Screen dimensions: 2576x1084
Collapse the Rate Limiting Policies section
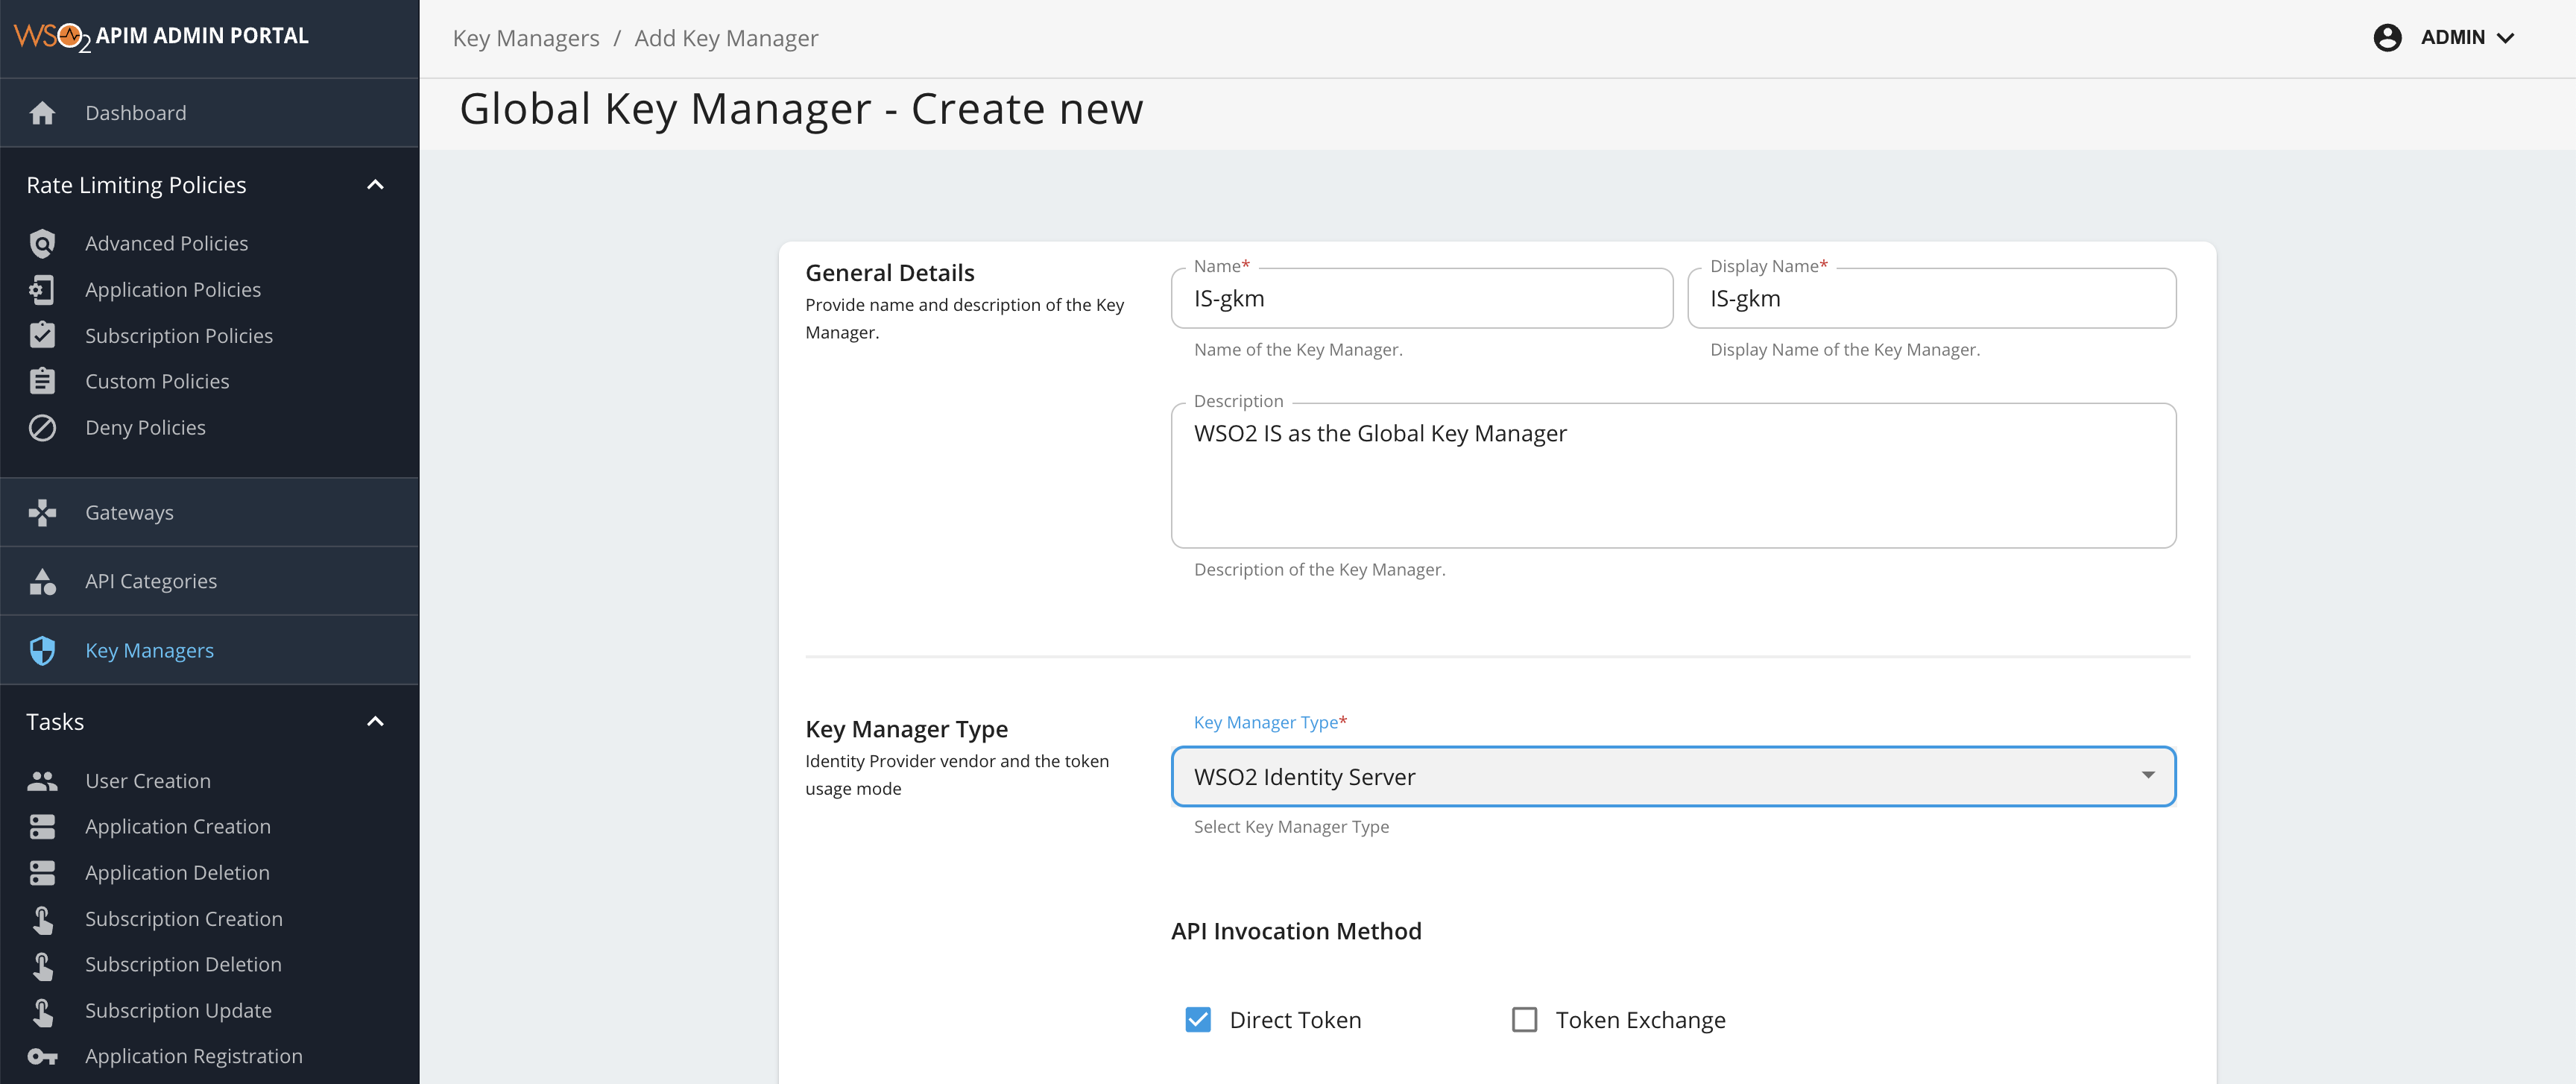(375, 184)
